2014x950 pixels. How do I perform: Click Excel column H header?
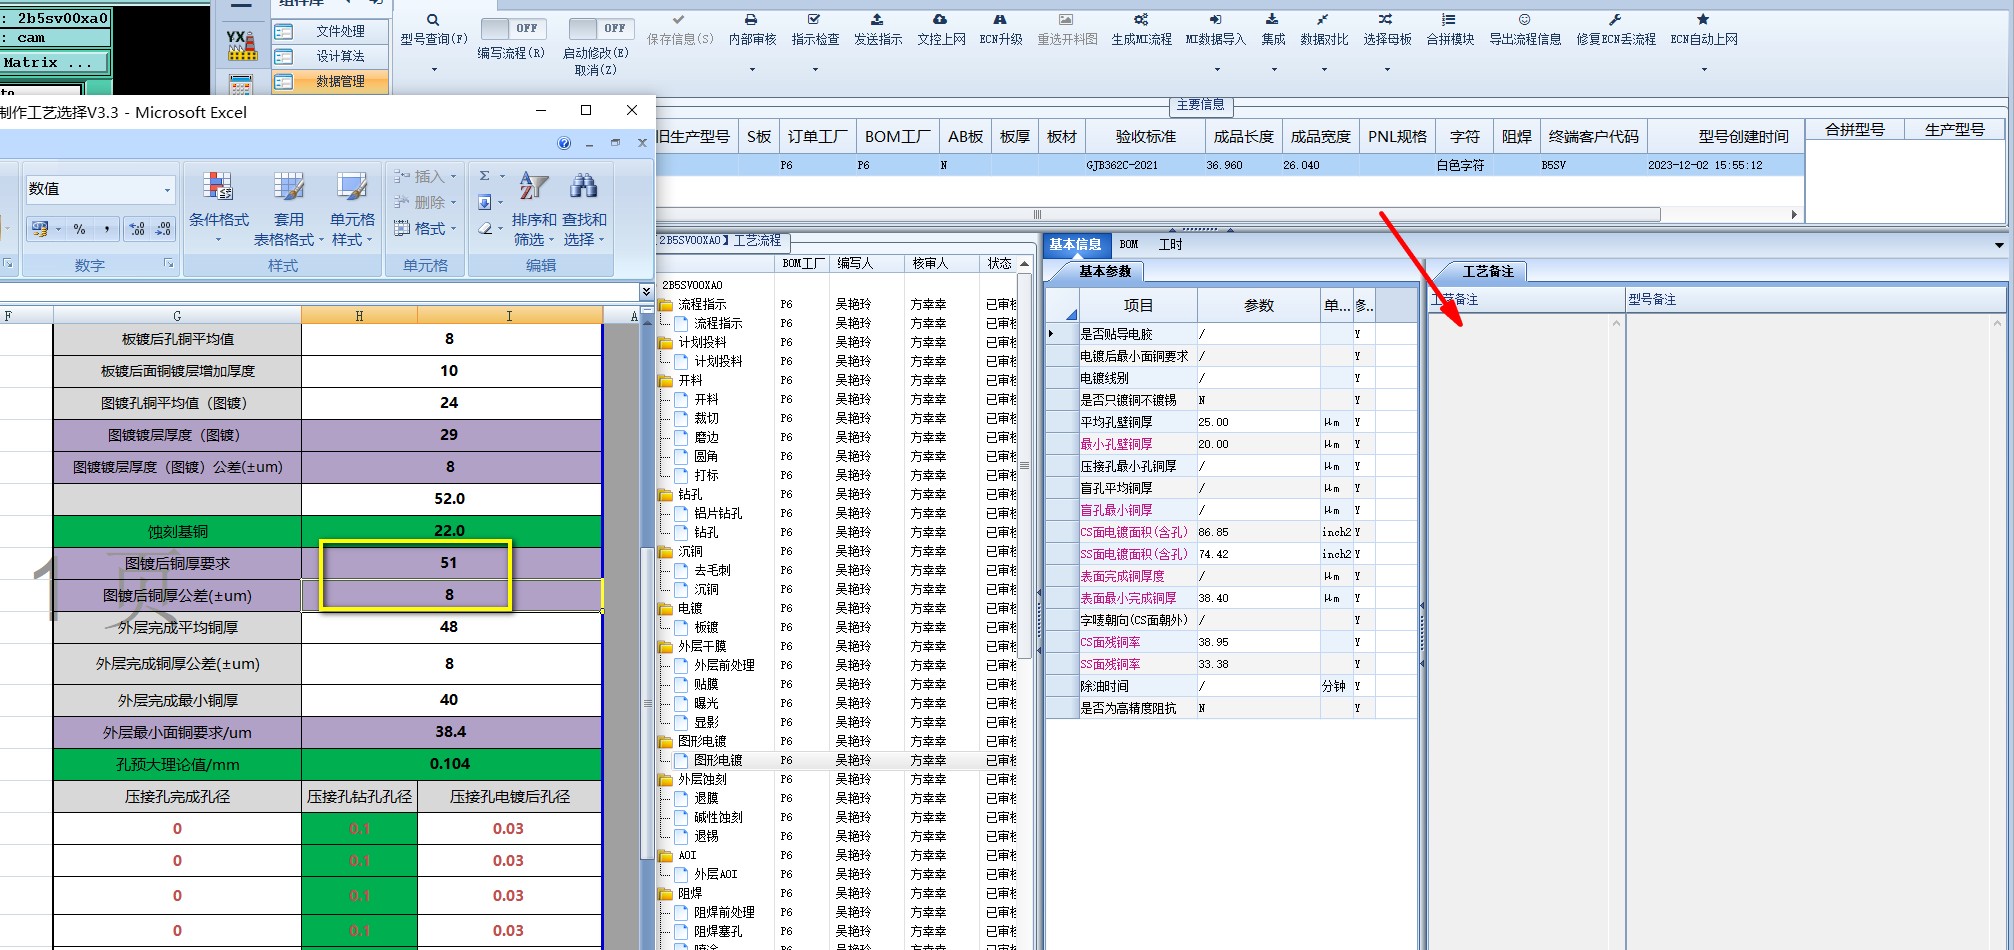pyautogui.click(x=359, y=316)
